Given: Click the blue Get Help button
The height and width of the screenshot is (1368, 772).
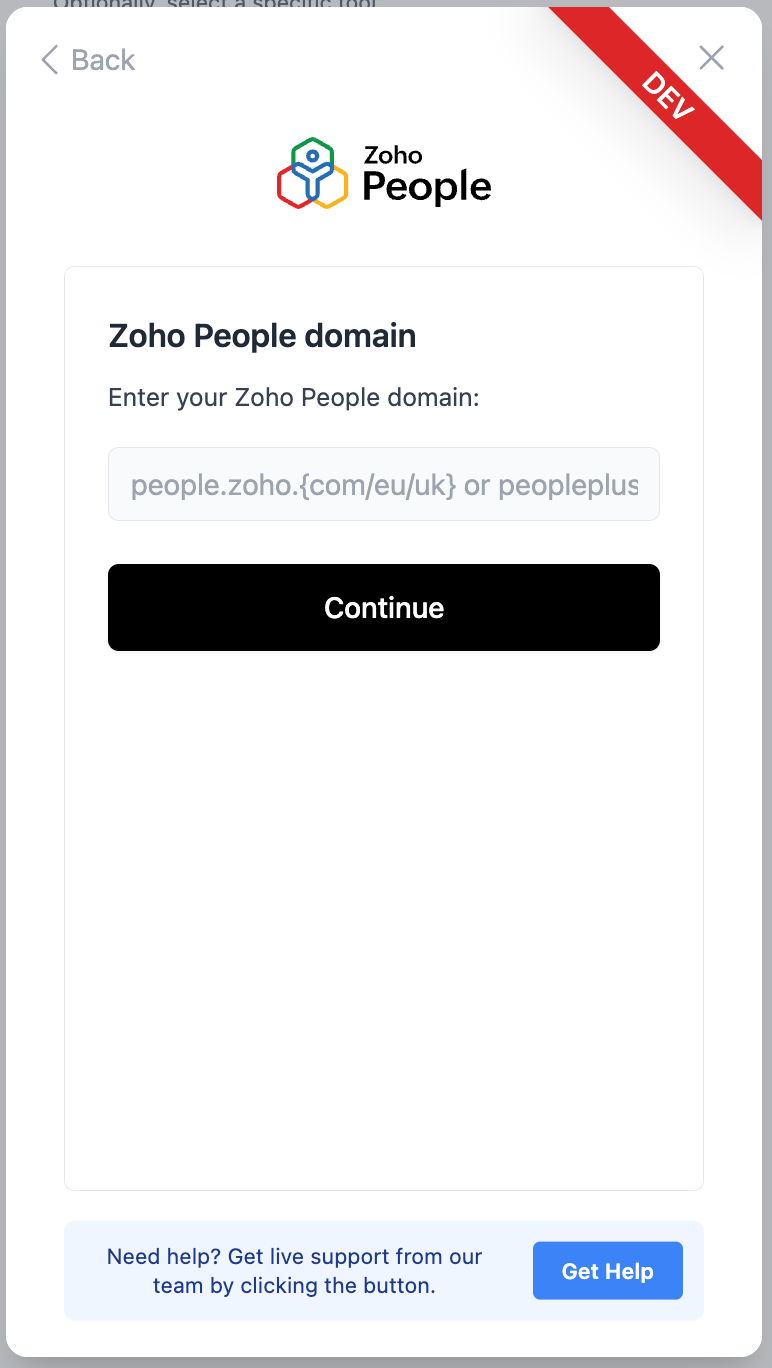Looking at the screenshot, I should [608, 1271].
